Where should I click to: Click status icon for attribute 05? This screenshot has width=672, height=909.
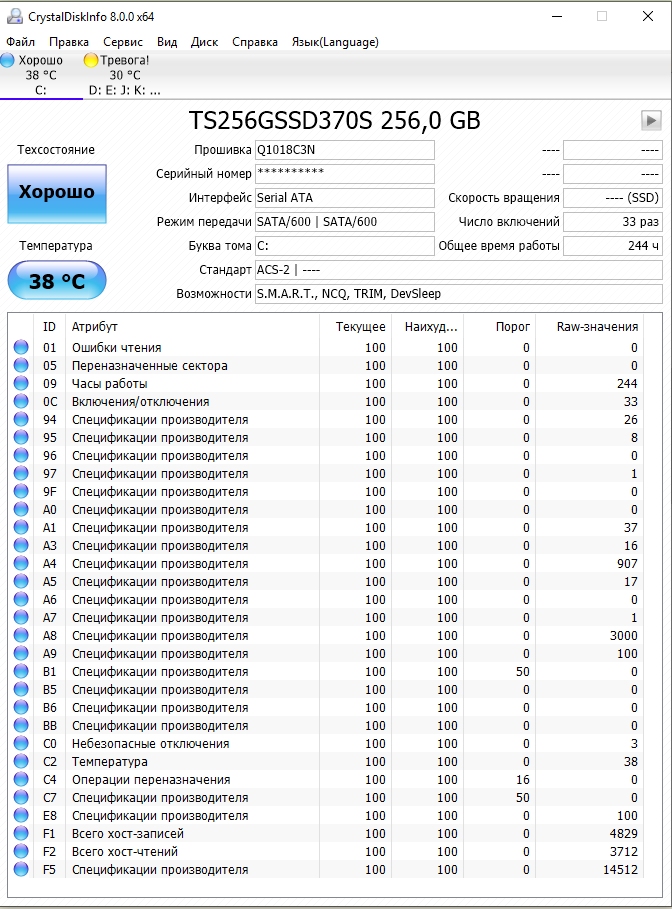click(x=21, y=365)
